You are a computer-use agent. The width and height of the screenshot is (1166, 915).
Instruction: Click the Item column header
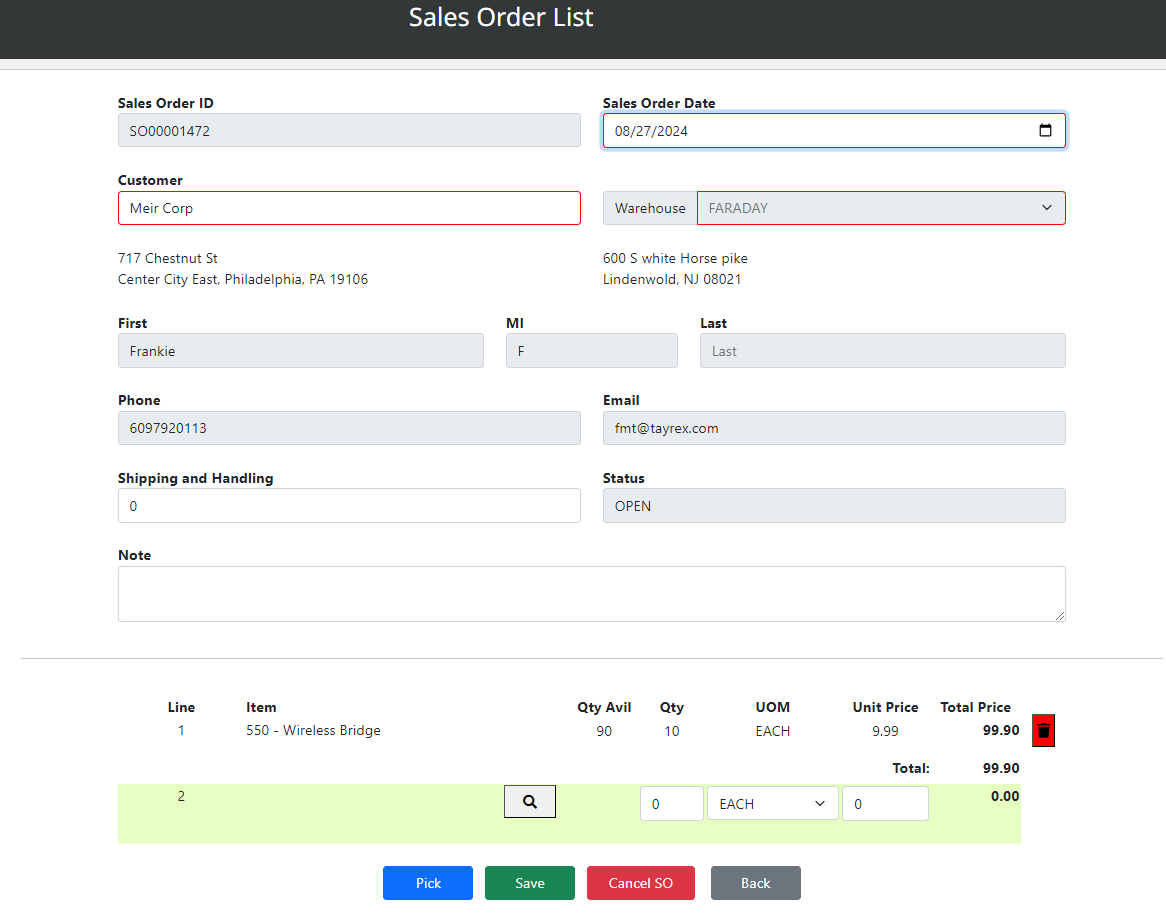tap(261, 707)
